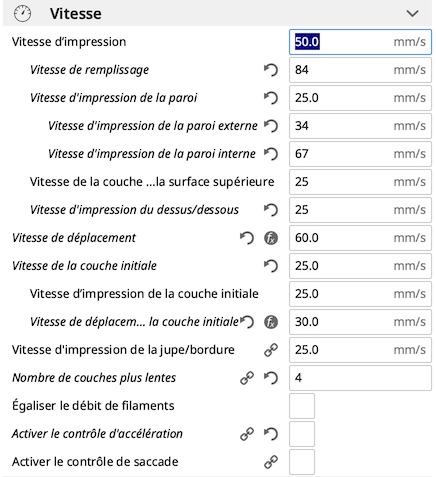Viewport: 436px width, 477px height.
Task: Collapse the Vitesse section with the chevron
Action: (x=412, y=14)
